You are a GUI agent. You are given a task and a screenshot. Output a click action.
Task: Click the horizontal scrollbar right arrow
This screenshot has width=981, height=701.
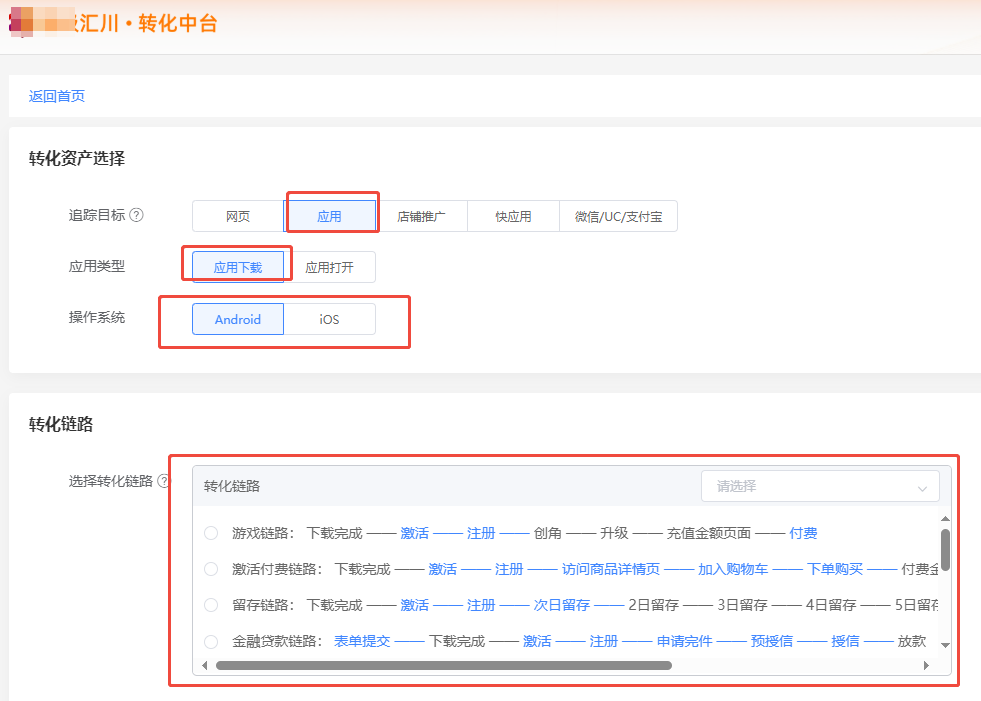[927, 665]
